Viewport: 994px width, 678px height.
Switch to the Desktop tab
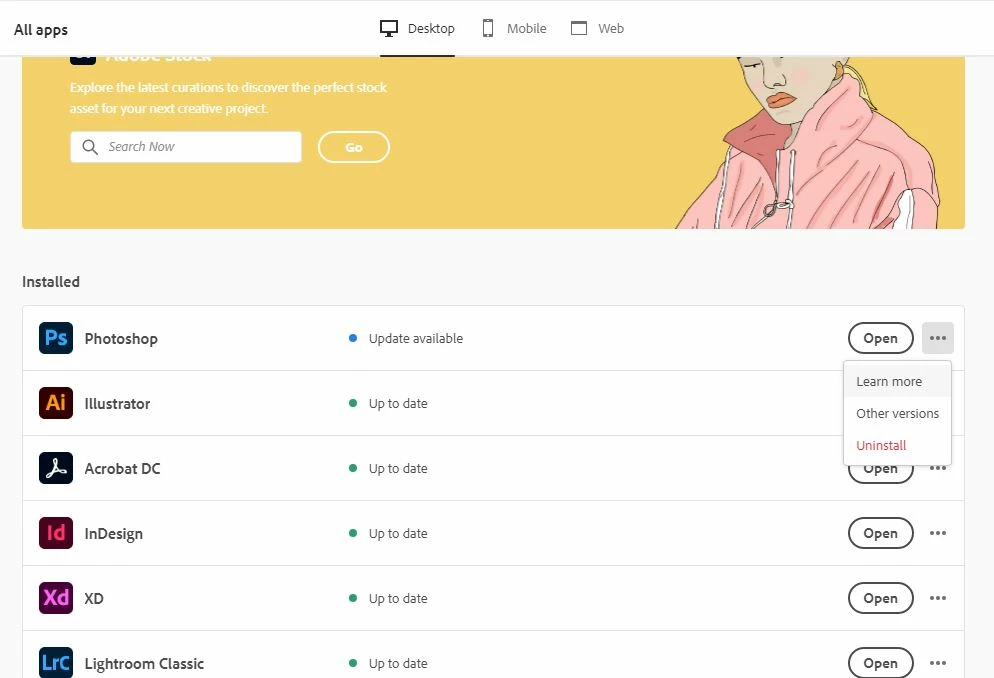click(x=417, y=29)
